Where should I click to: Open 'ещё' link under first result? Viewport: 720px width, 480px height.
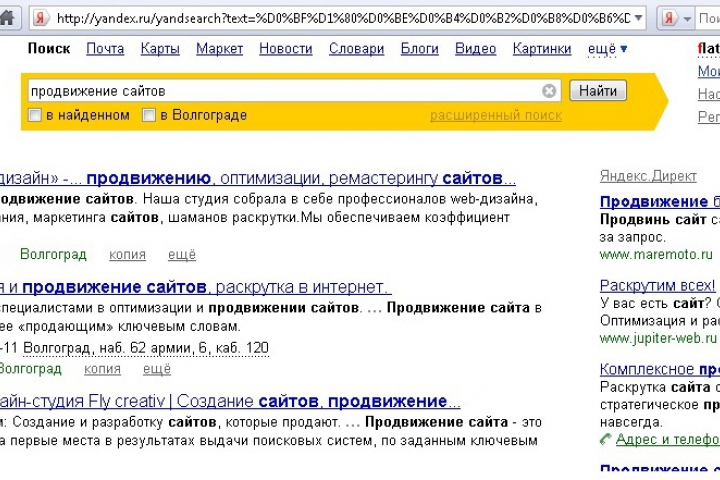coord(182,254)
